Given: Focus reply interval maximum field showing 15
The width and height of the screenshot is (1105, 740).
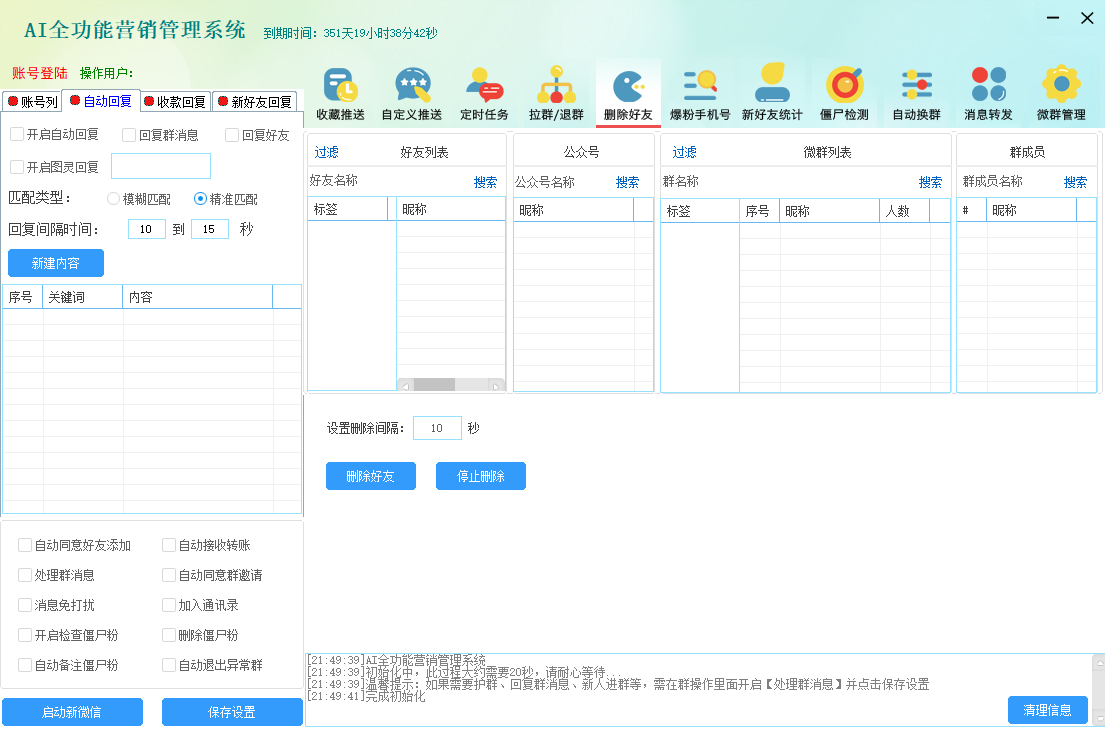Looking at the screenshot, I should click(x=210, y=229).
